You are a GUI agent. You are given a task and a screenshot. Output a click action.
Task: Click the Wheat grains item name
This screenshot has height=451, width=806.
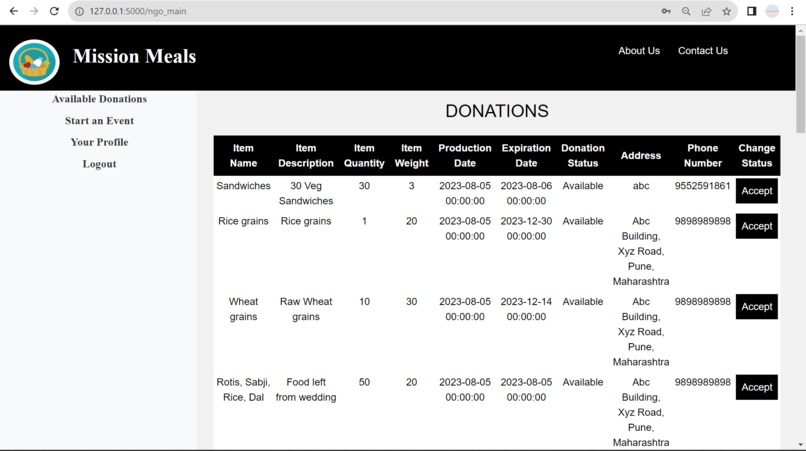click(x=243, y=309)
